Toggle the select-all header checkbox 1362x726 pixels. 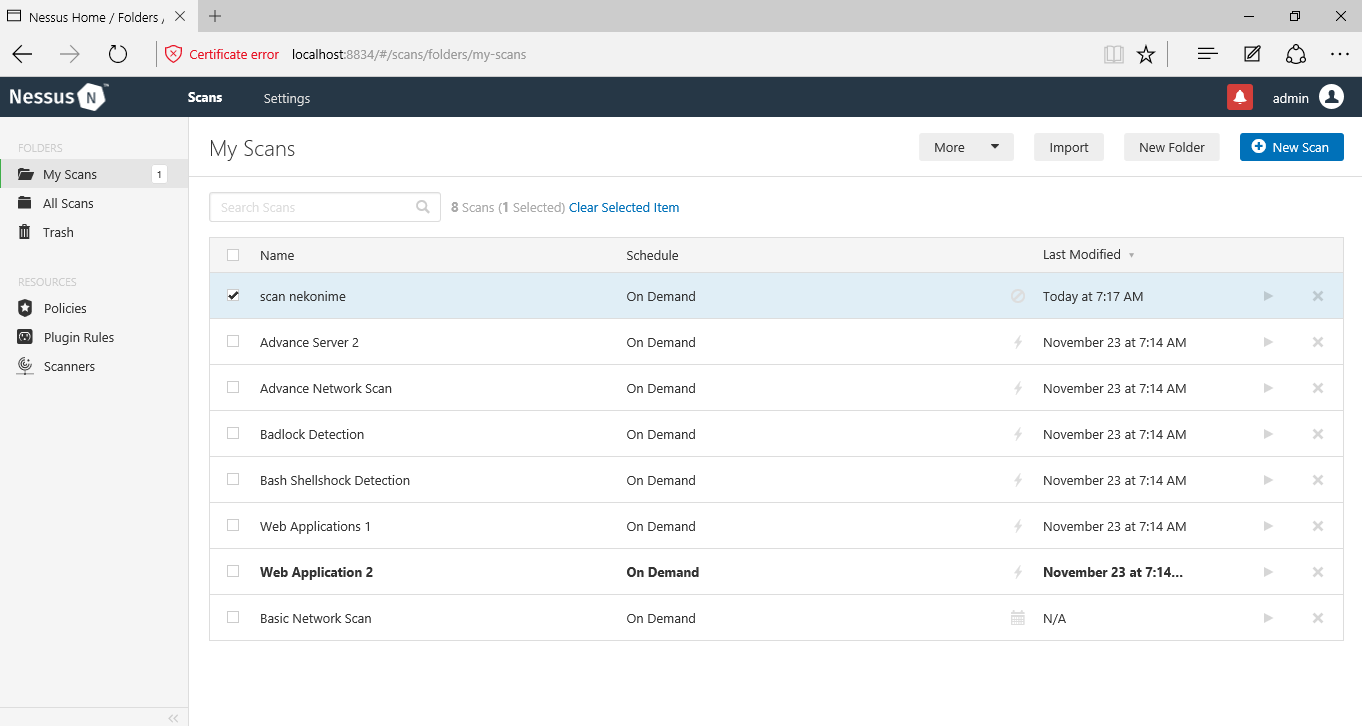coord(233,255)
